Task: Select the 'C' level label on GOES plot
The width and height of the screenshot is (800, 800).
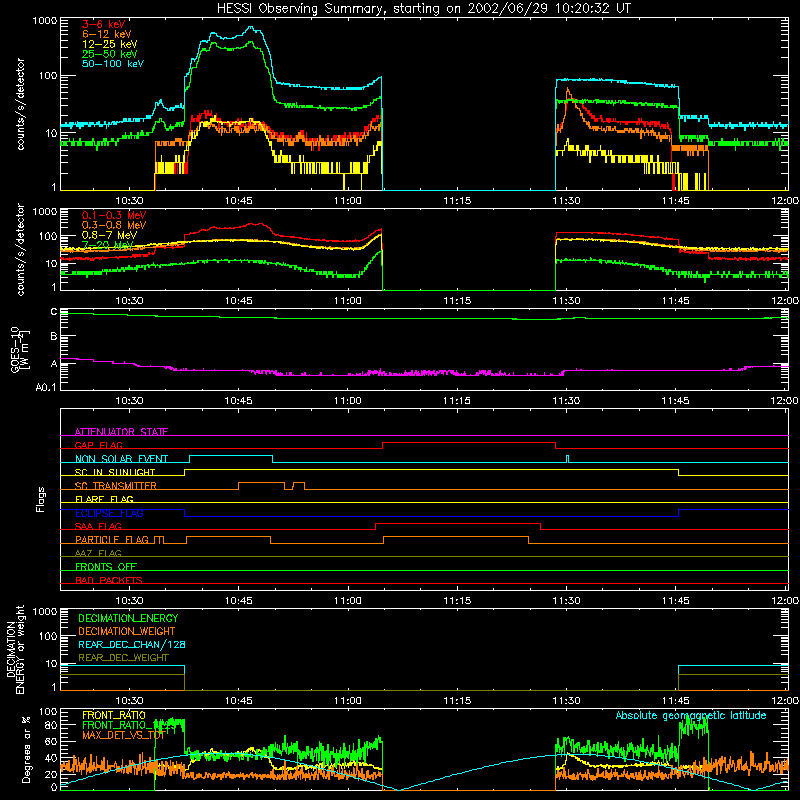Action: click(54, 312)
